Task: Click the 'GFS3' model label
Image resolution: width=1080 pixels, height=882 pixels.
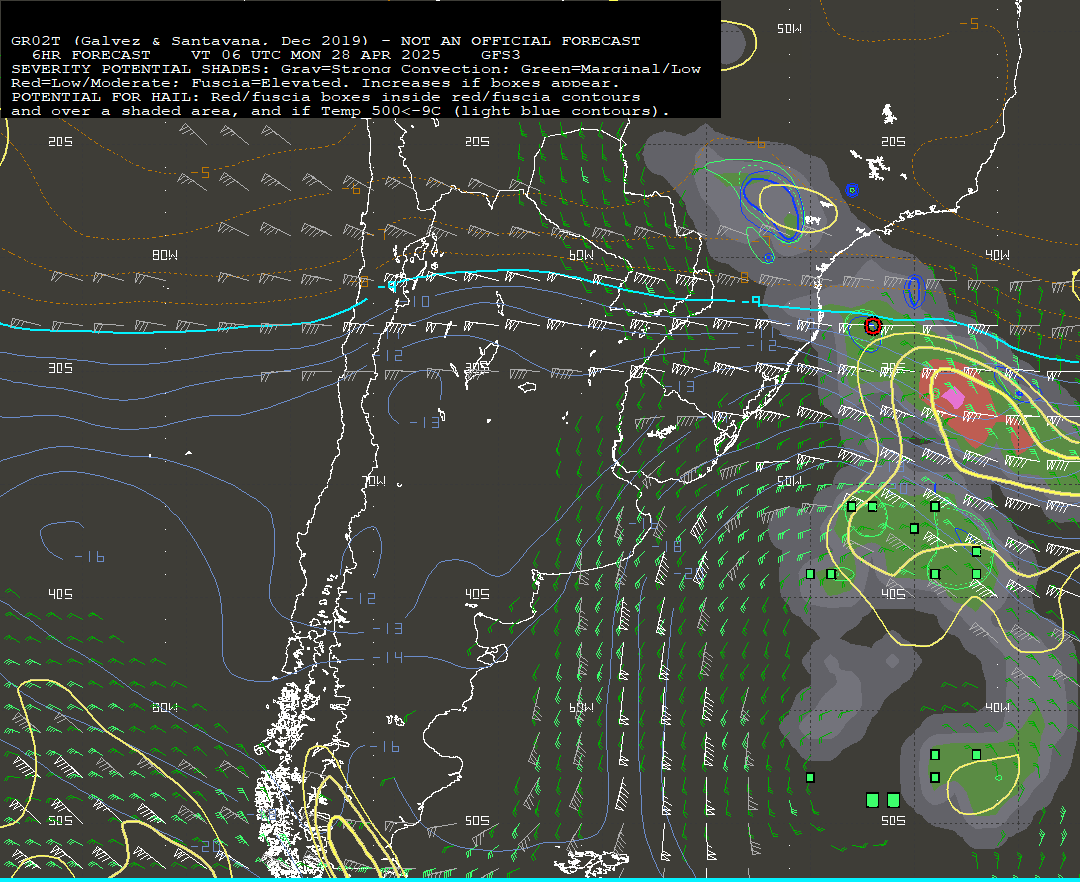Action: pyautogui.click(x=501, y=55)
